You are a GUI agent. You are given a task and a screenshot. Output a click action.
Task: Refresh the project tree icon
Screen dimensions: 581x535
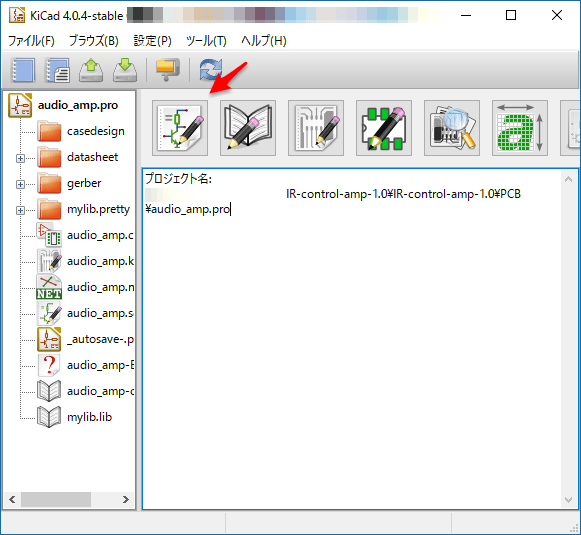[x=211, y=70]
